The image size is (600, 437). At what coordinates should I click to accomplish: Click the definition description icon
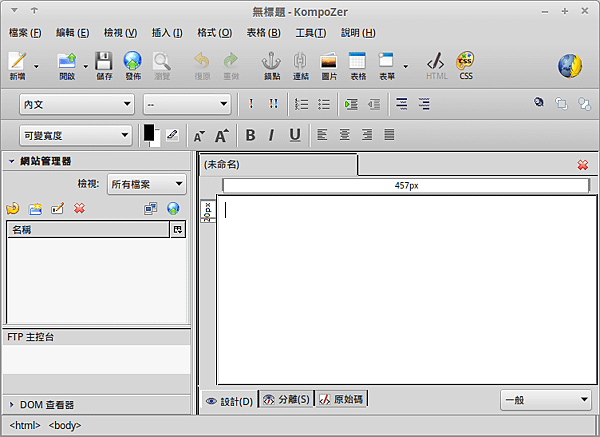[x=424, y=104]
